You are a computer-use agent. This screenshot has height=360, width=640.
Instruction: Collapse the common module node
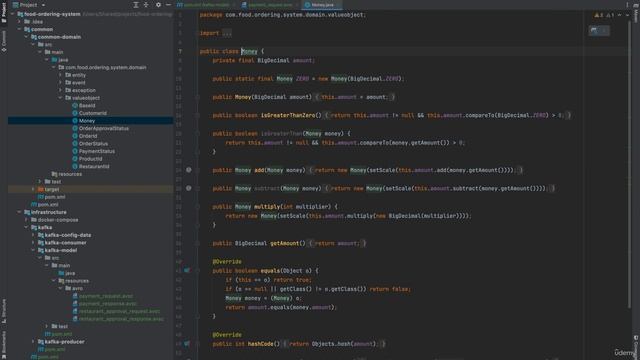tap(19, 29)
